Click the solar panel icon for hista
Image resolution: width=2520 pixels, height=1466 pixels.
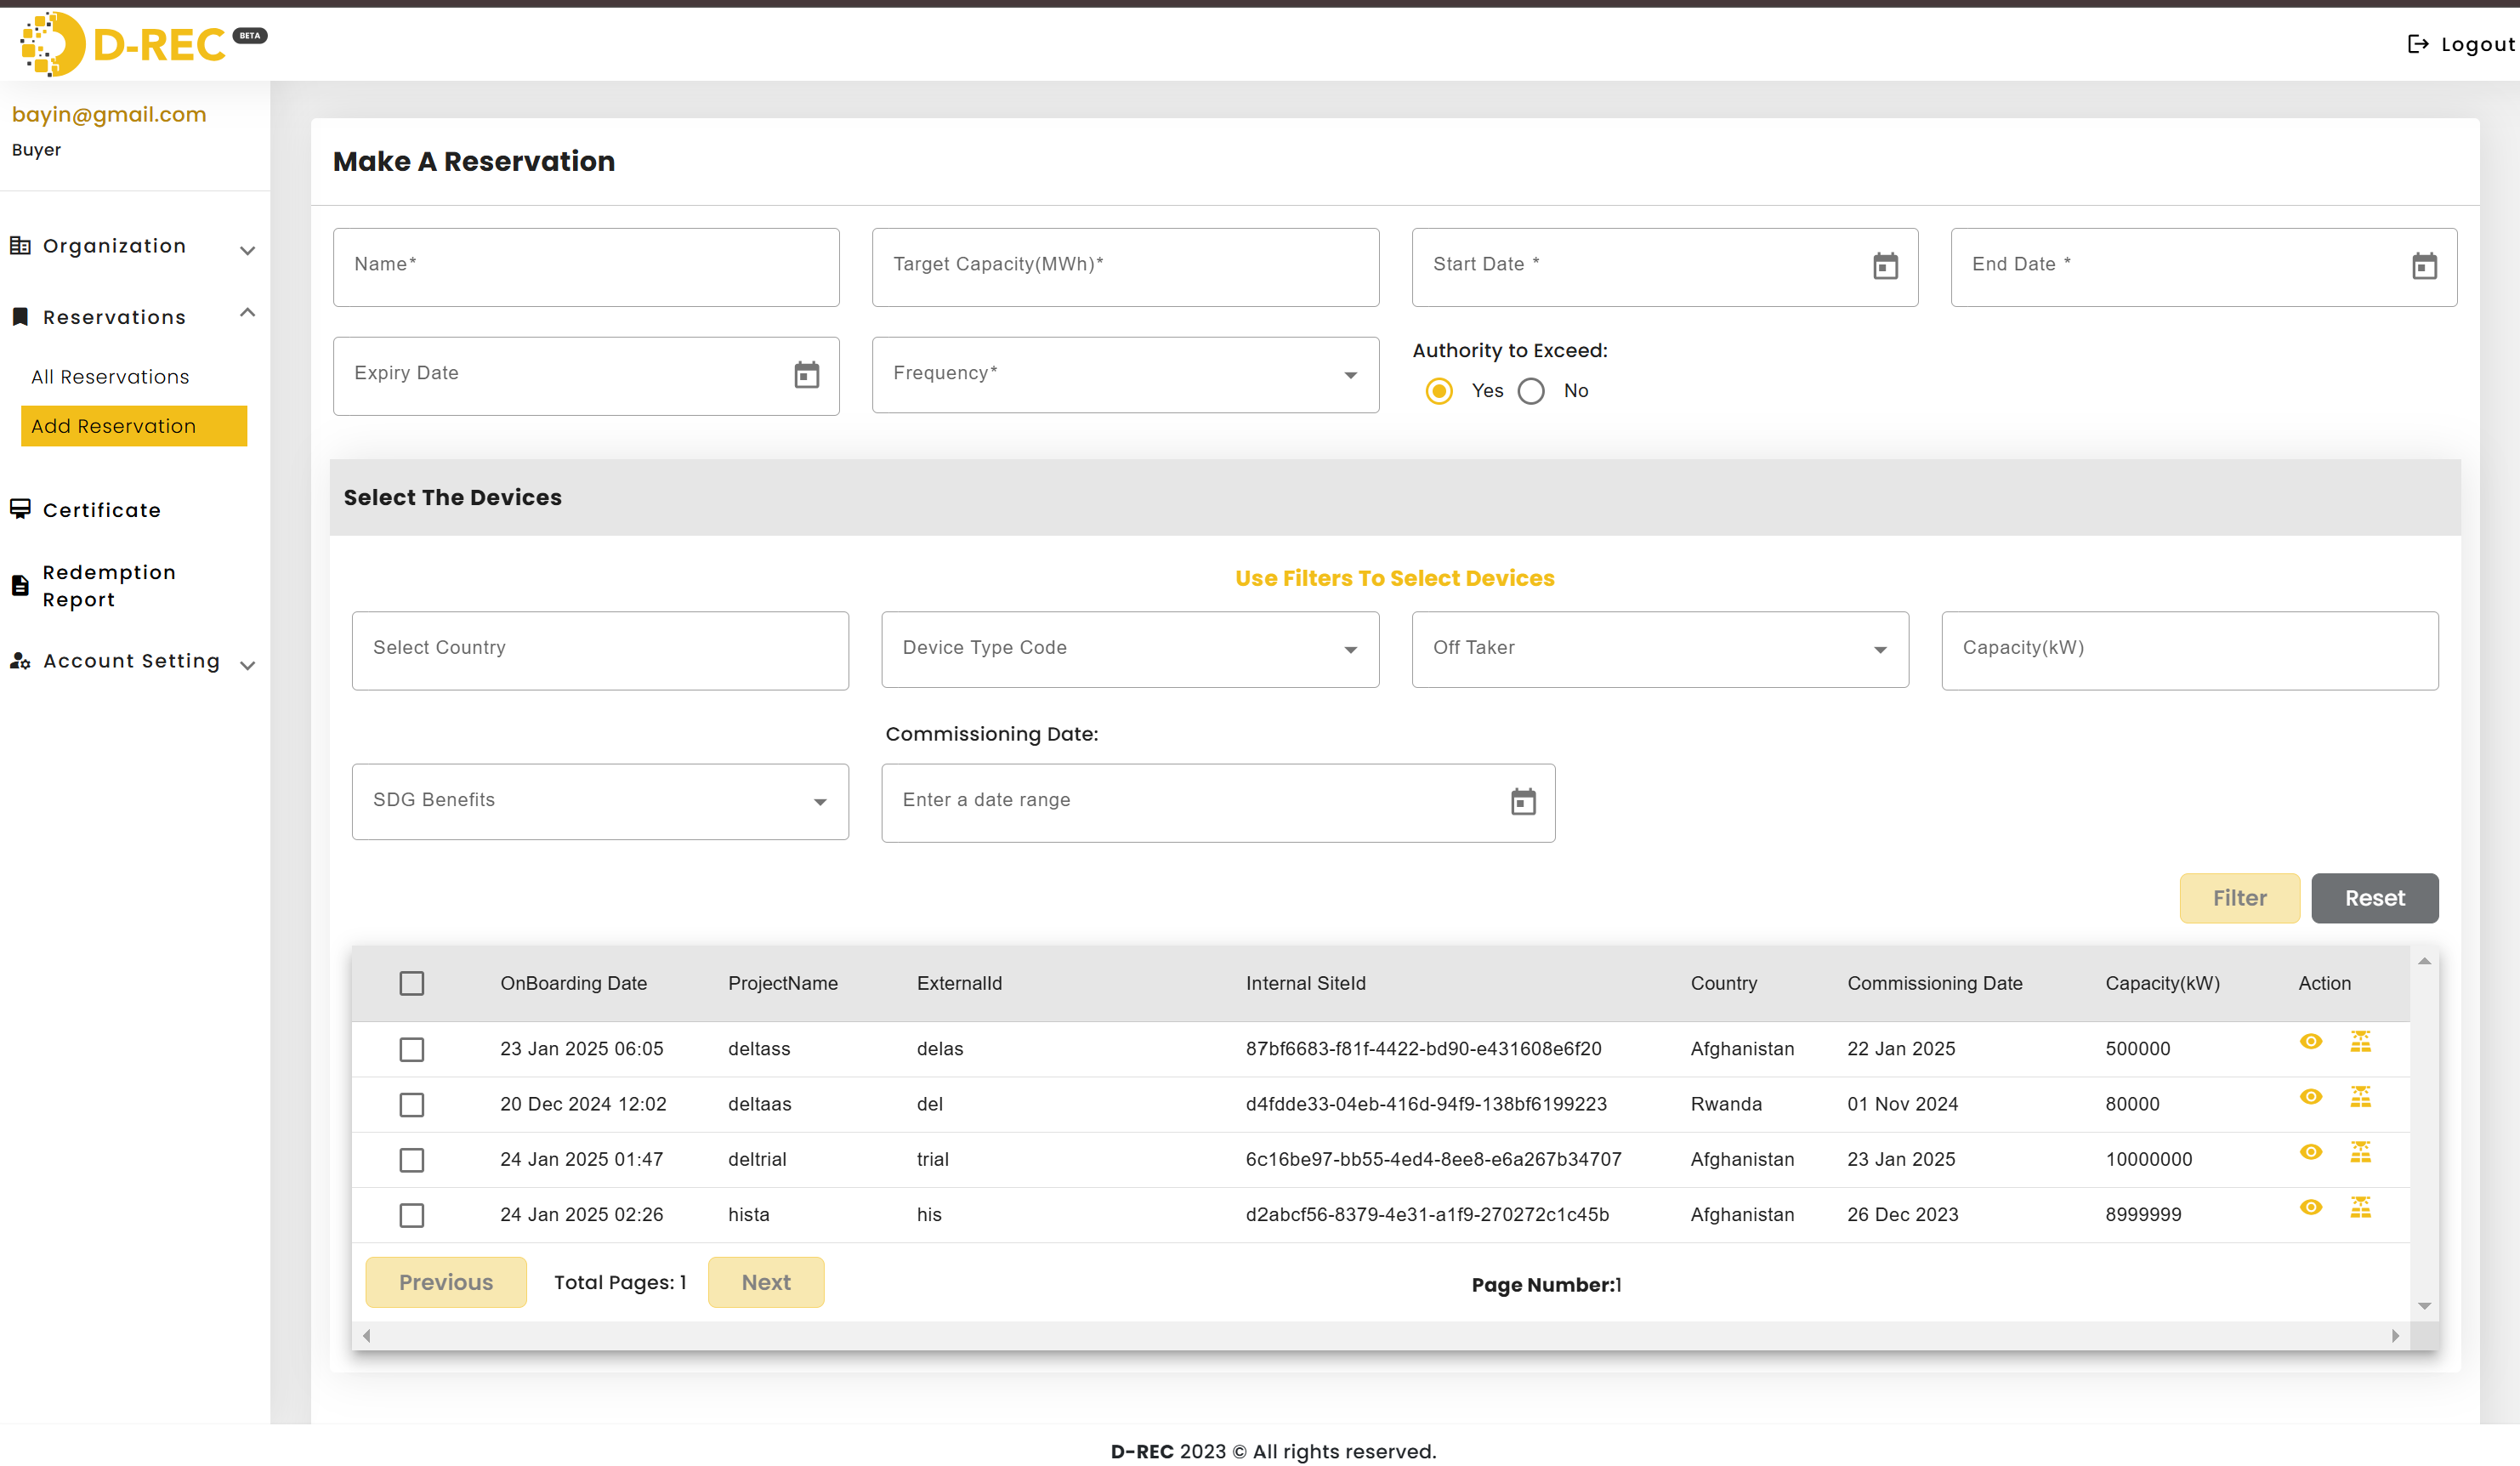tap(2361, 1207)
